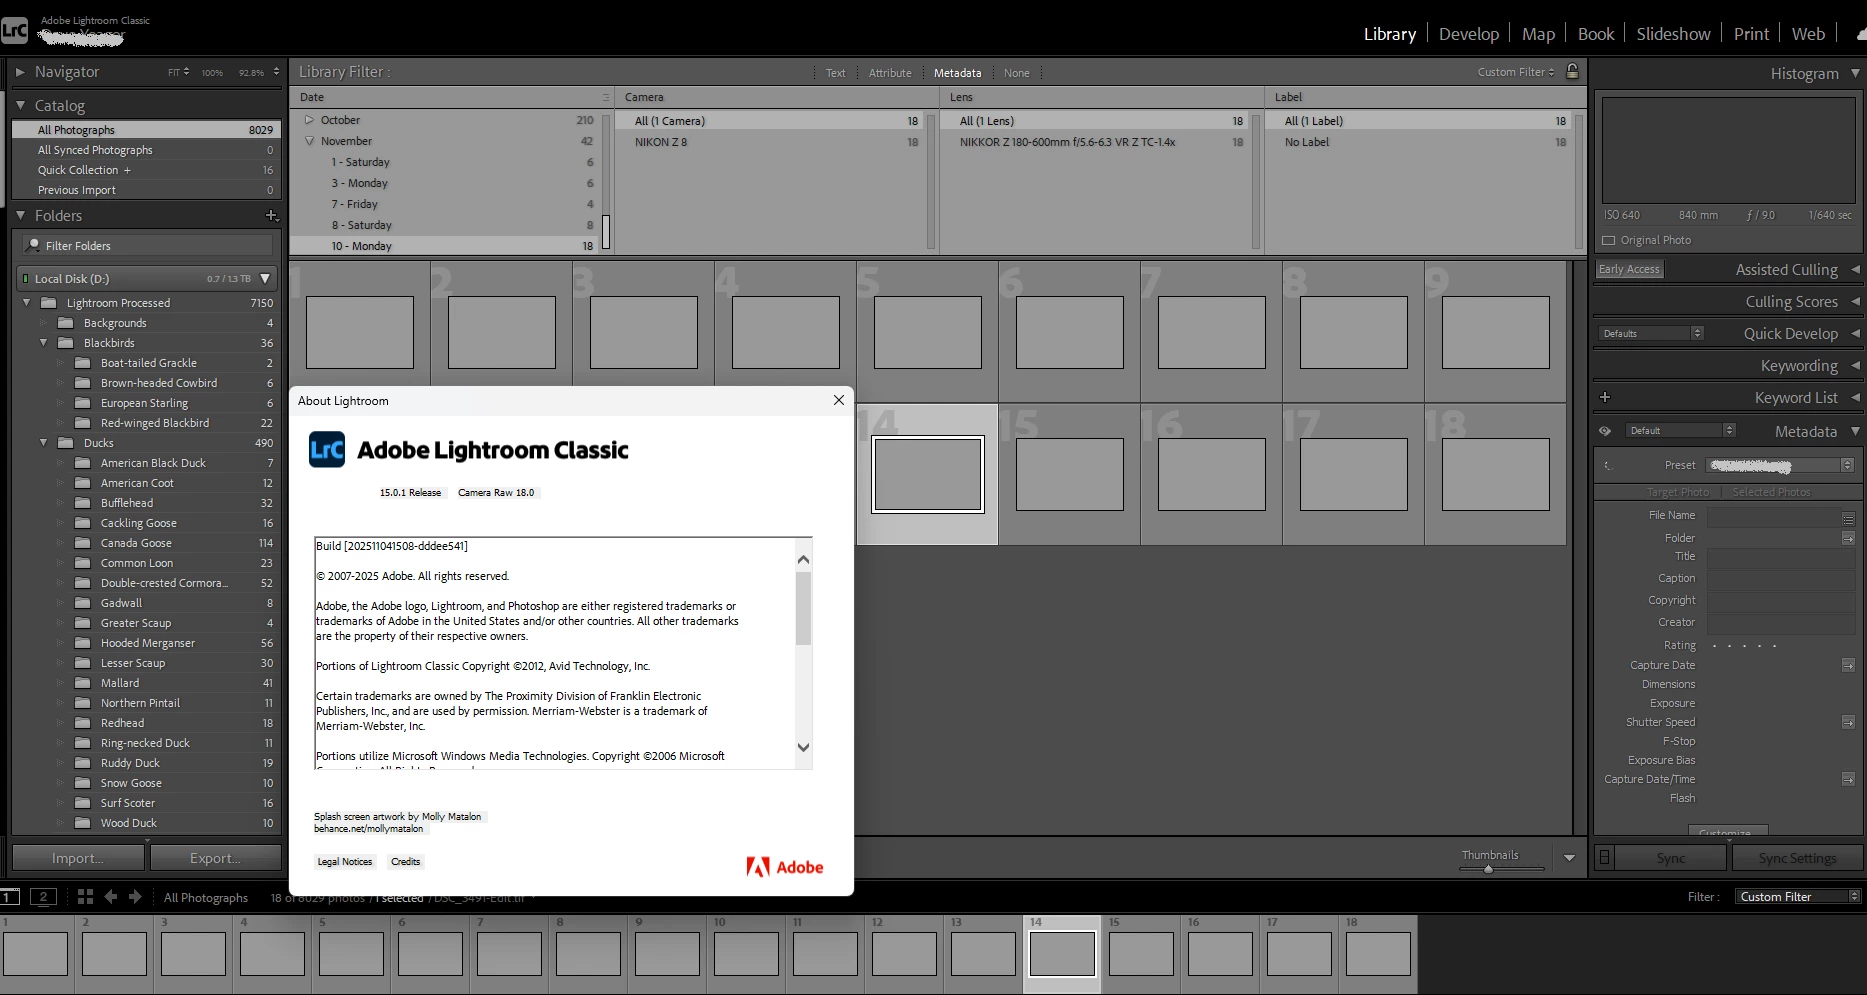Open second window display button 2
Viewport: 1867px width, 995px height.
coord(43,897)
